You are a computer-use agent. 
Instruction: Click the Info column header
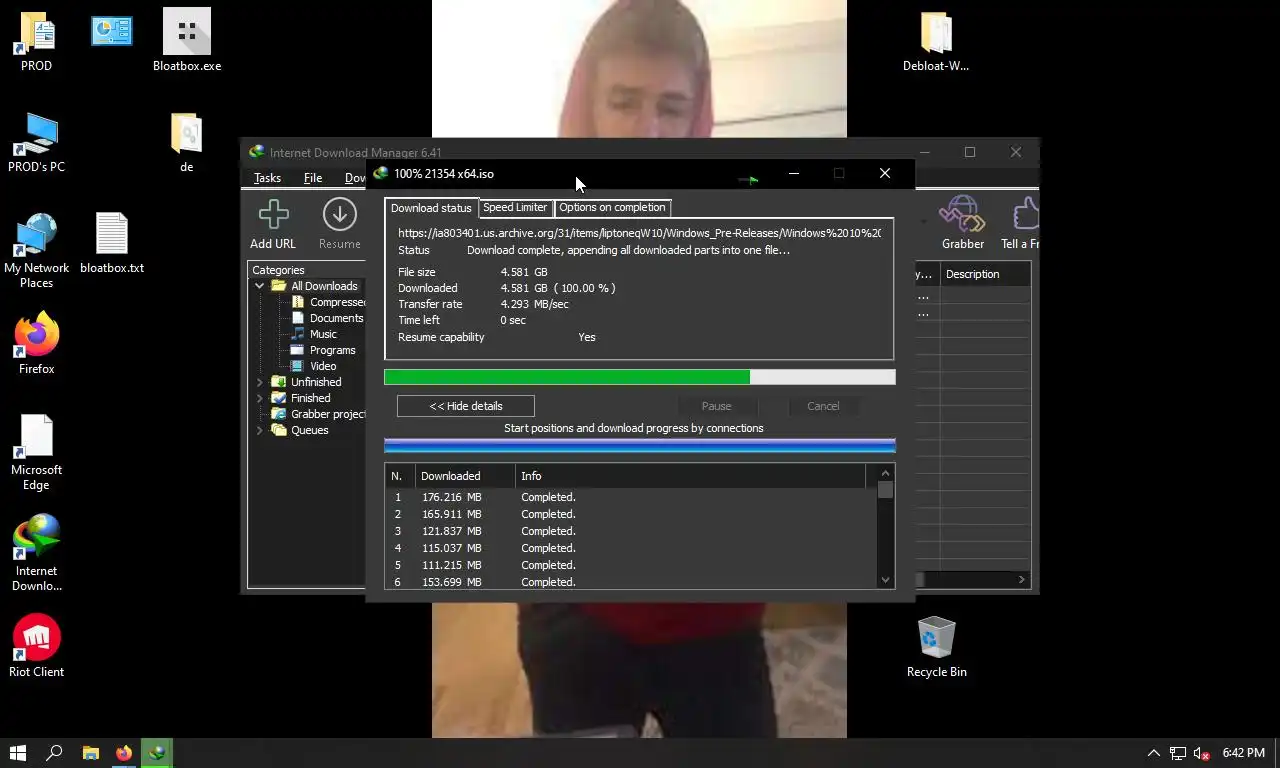click(691, 476)
